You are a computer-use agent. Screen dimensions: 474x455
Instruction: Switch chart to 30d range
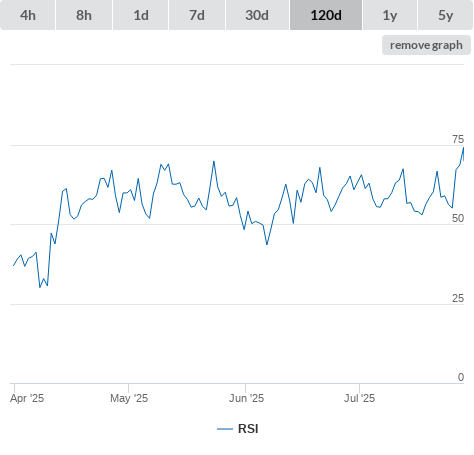click(x=257, y=15)
